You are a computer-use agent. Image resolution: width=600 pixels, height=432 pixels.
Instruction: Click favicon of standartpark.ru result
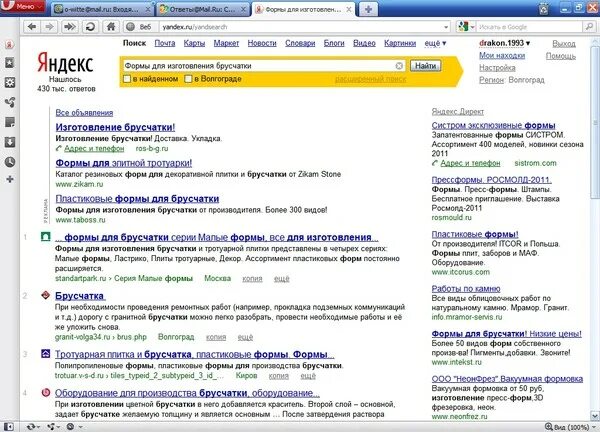tap(46, 237)
